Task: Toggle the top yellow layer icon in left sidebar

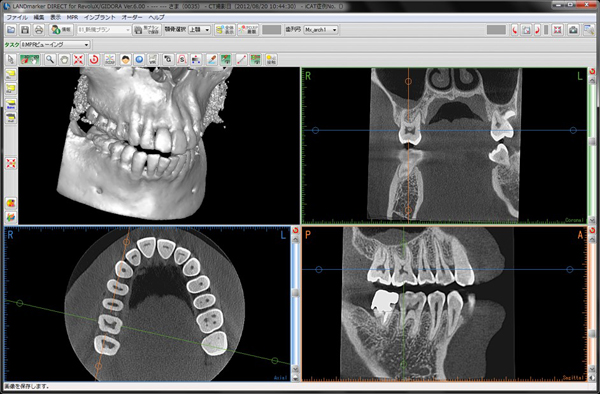Action: [11, 73]
